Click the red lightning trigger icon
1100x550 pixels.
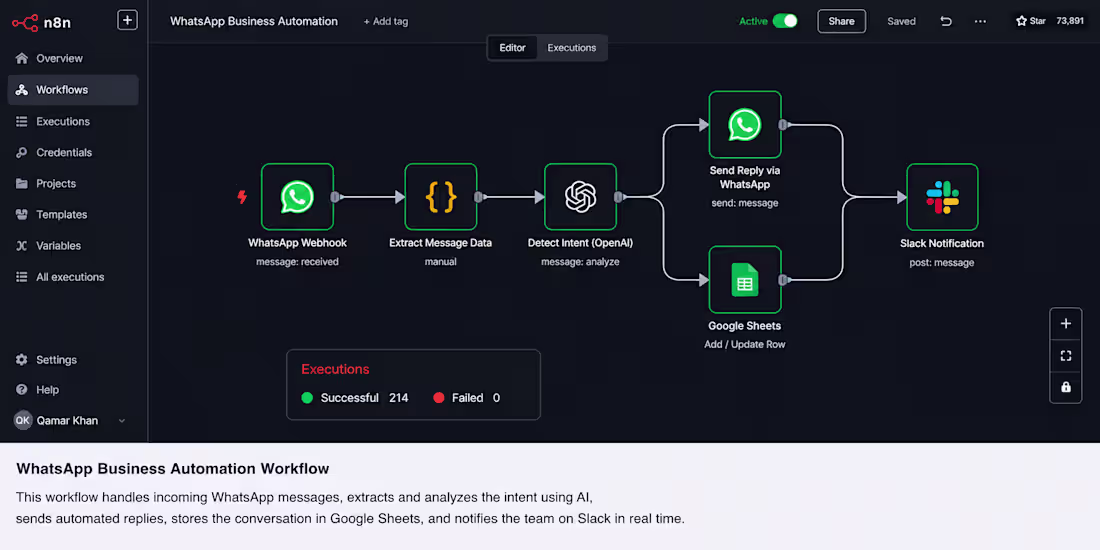pos(242,197)
